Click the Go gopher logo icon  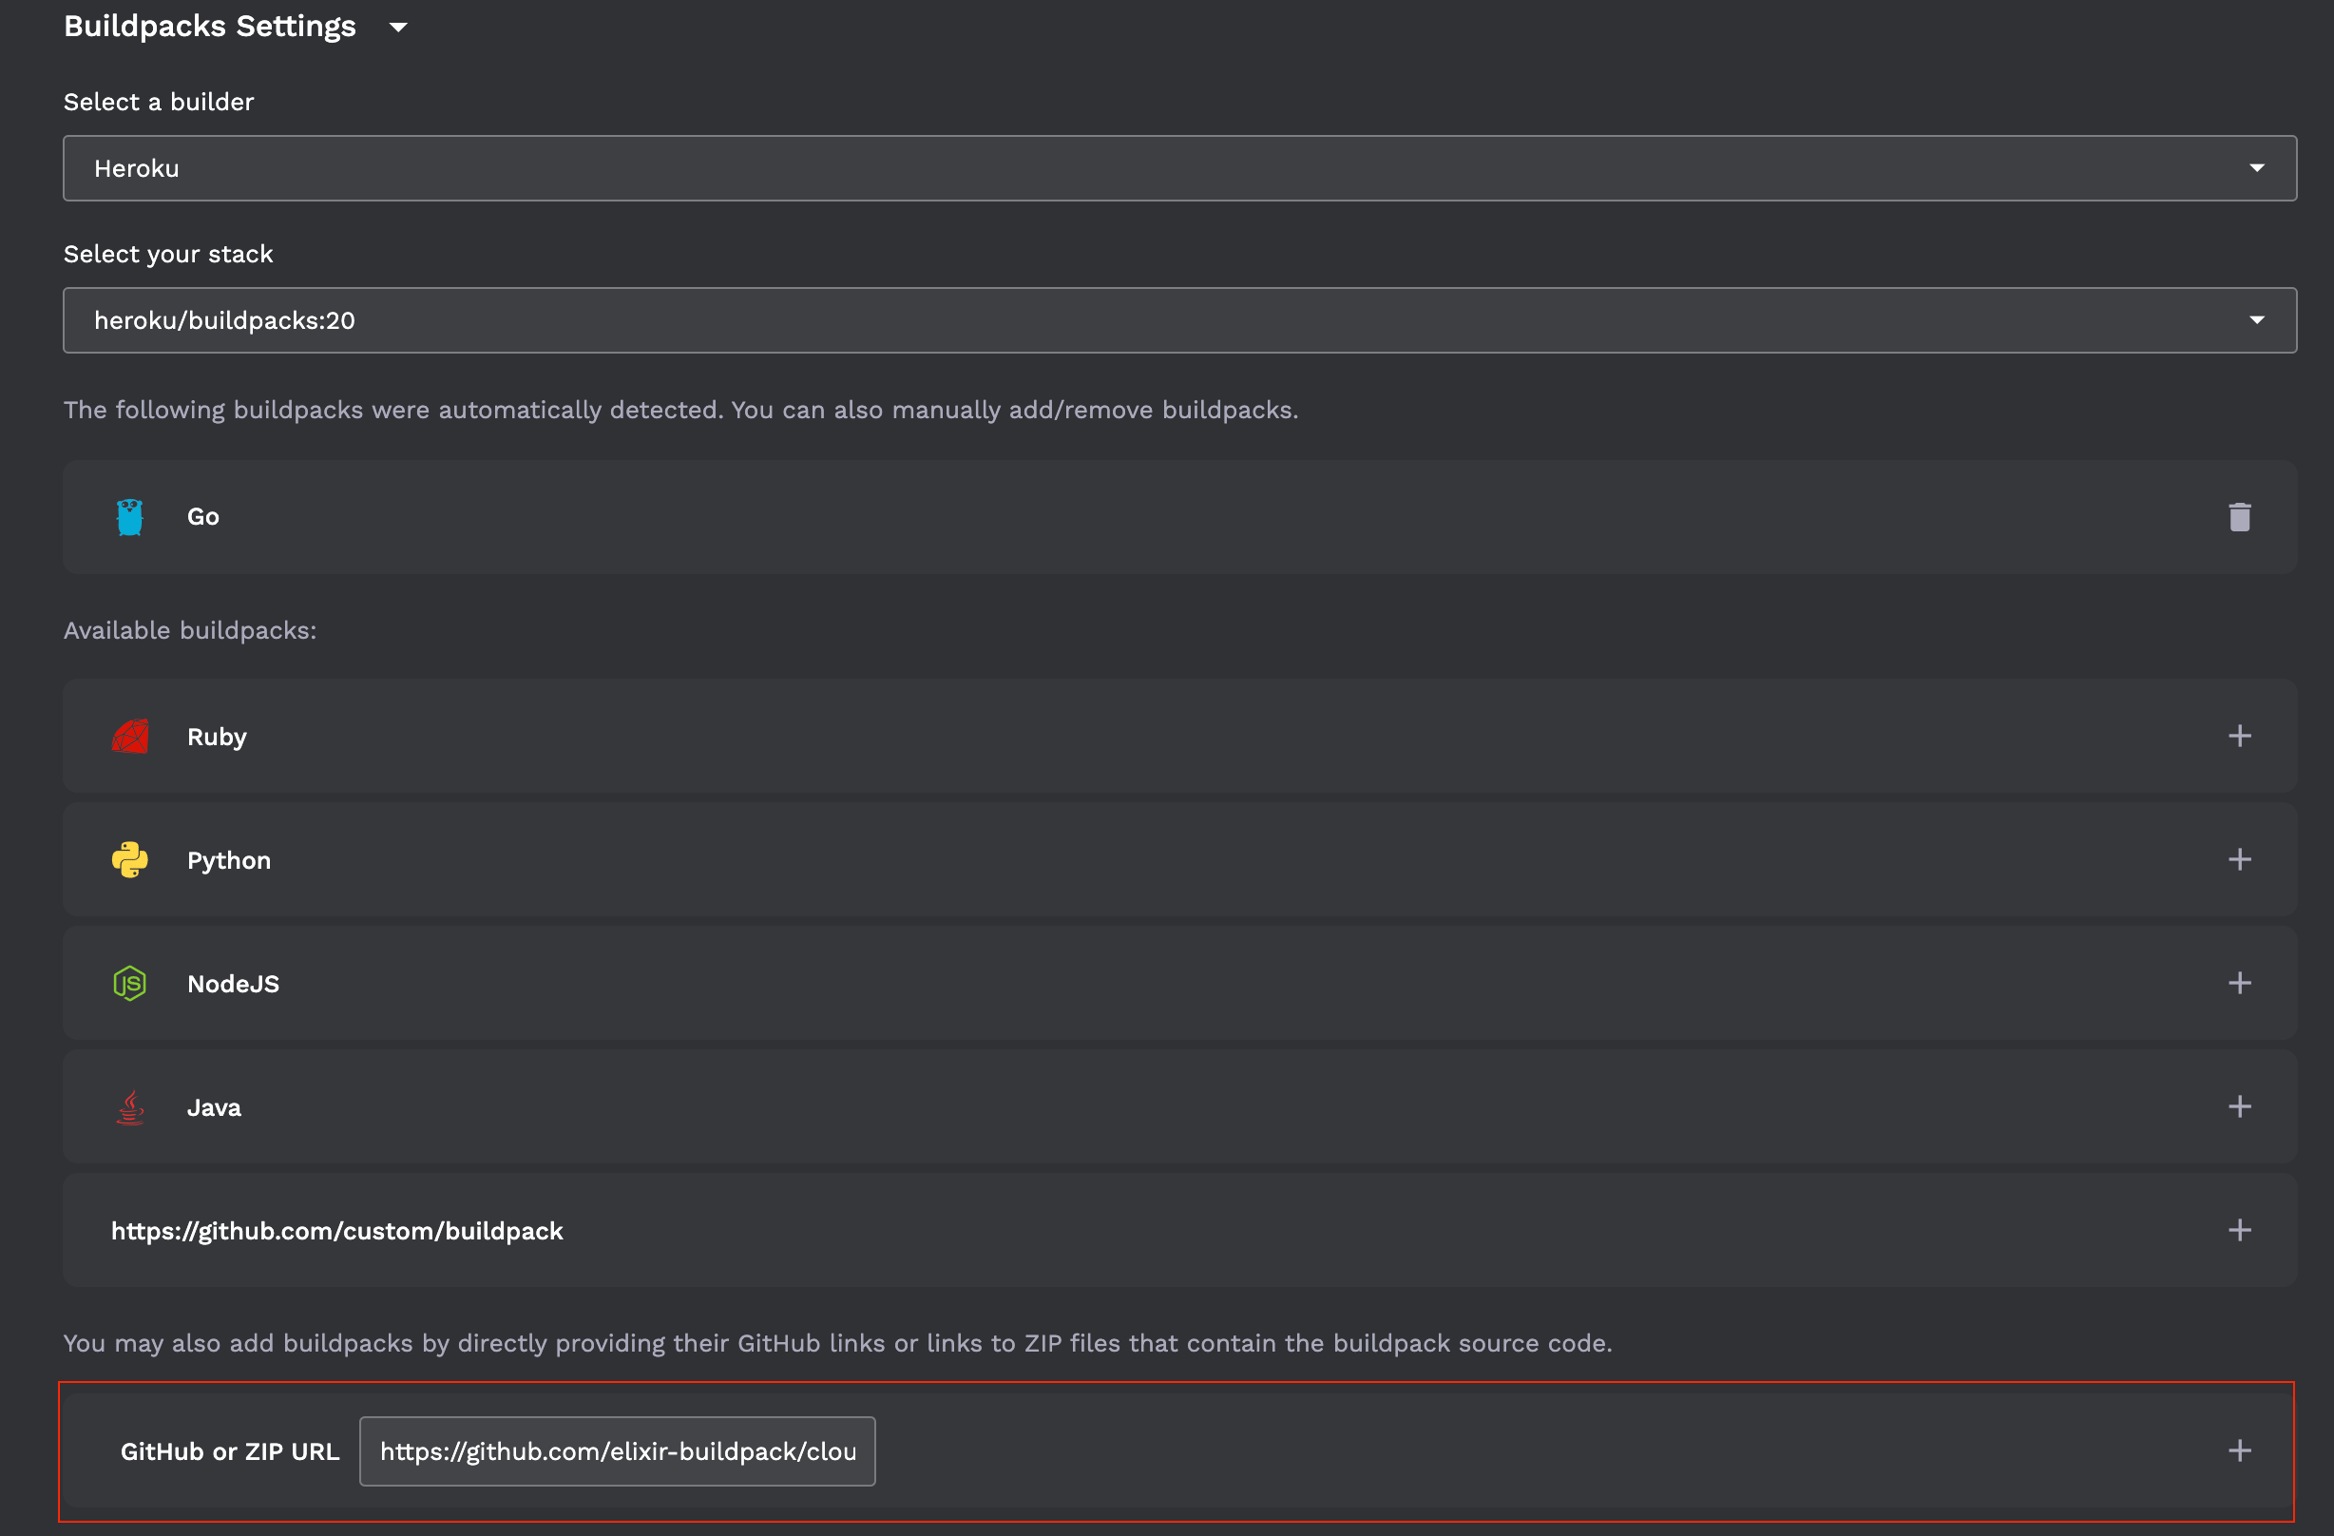click(x=130, y=517)
